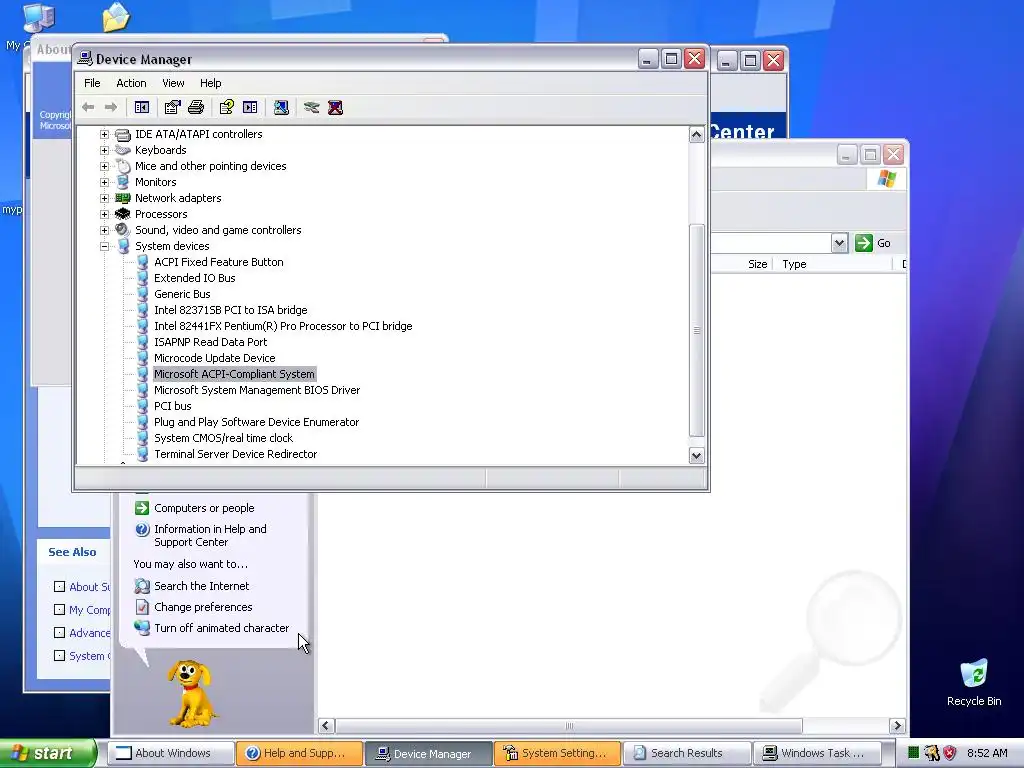
Task: Expand Sound, video and game controllers node
Action: [104, 230]
